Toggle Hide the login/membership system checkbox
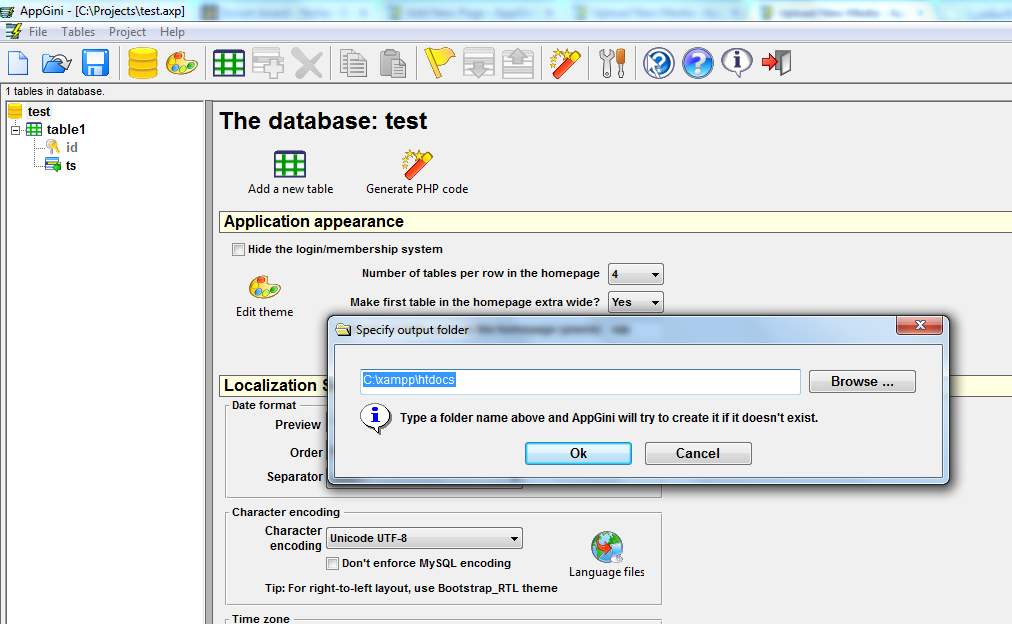The height and width of the screenshot is (624, 1012). pyautogui.click(x=239, y=249)
